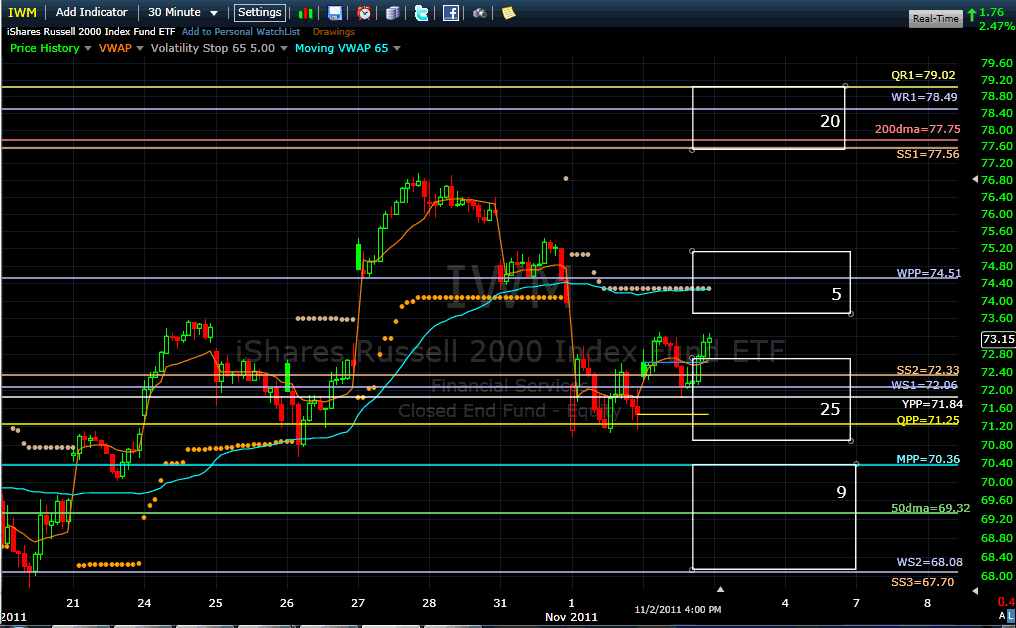Open the alarm clock alert icon
This screenshot has height=628, width=1016.
(364, 13)
